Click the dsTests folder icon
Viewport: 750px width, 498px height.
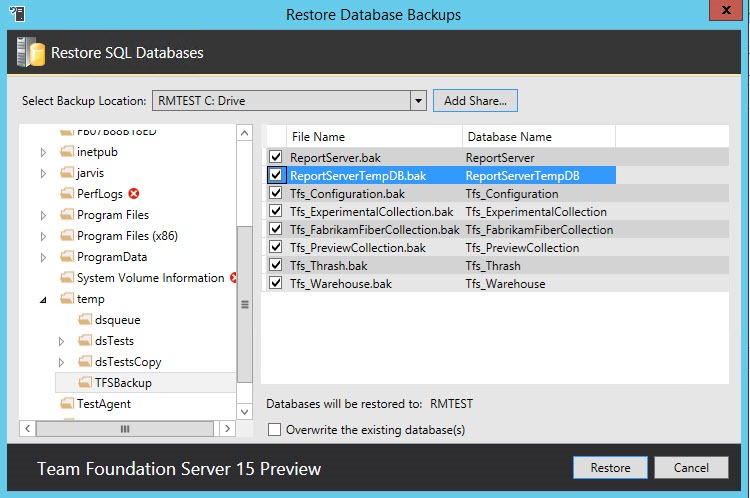(85, 341)
